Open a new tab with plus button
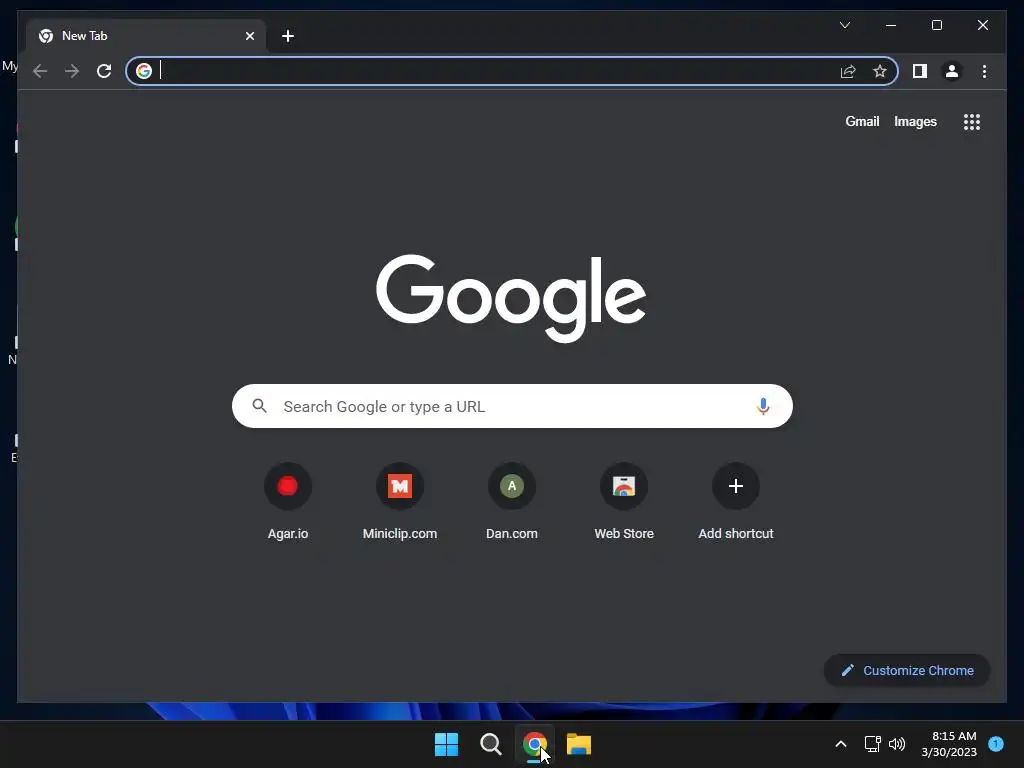The image size is (1024, 768). point(288,36)
